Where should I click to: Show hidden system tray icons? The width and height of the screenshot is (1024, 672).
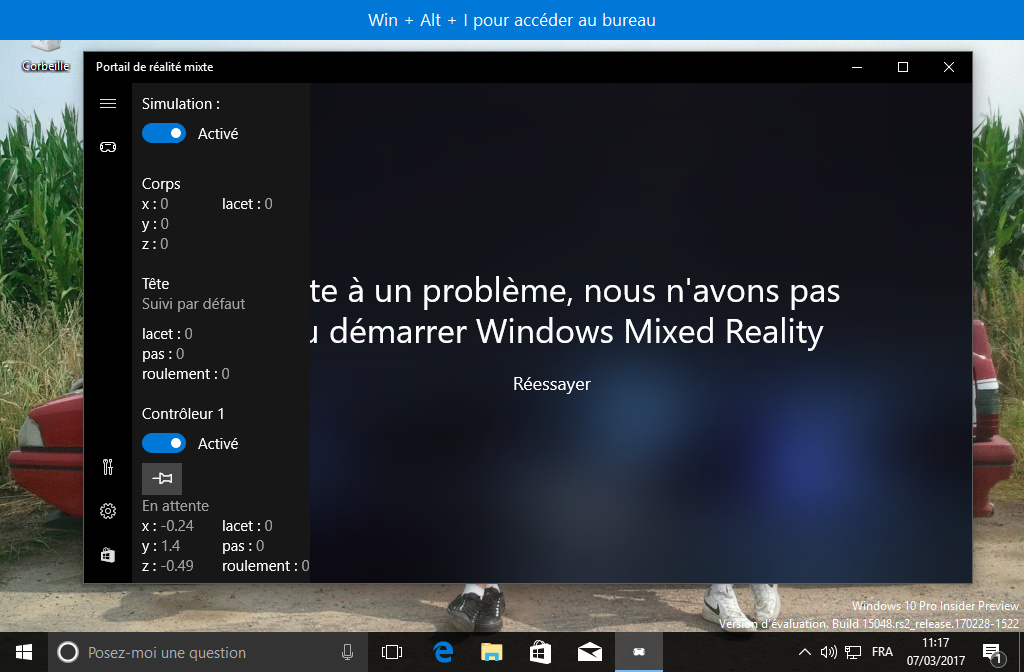[x=805, y=652]
